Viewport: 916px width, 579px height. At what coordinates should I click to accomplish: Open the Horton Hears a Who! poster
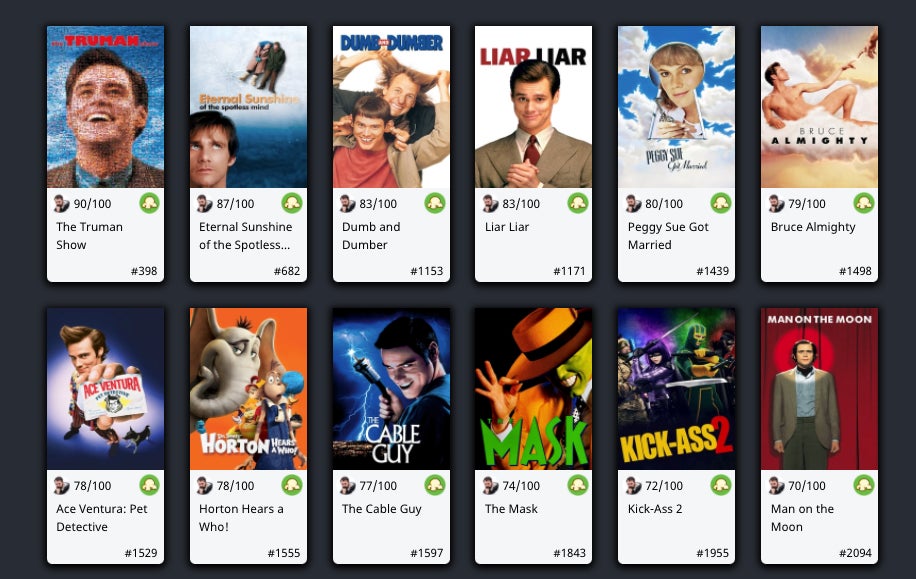point(248,389)
